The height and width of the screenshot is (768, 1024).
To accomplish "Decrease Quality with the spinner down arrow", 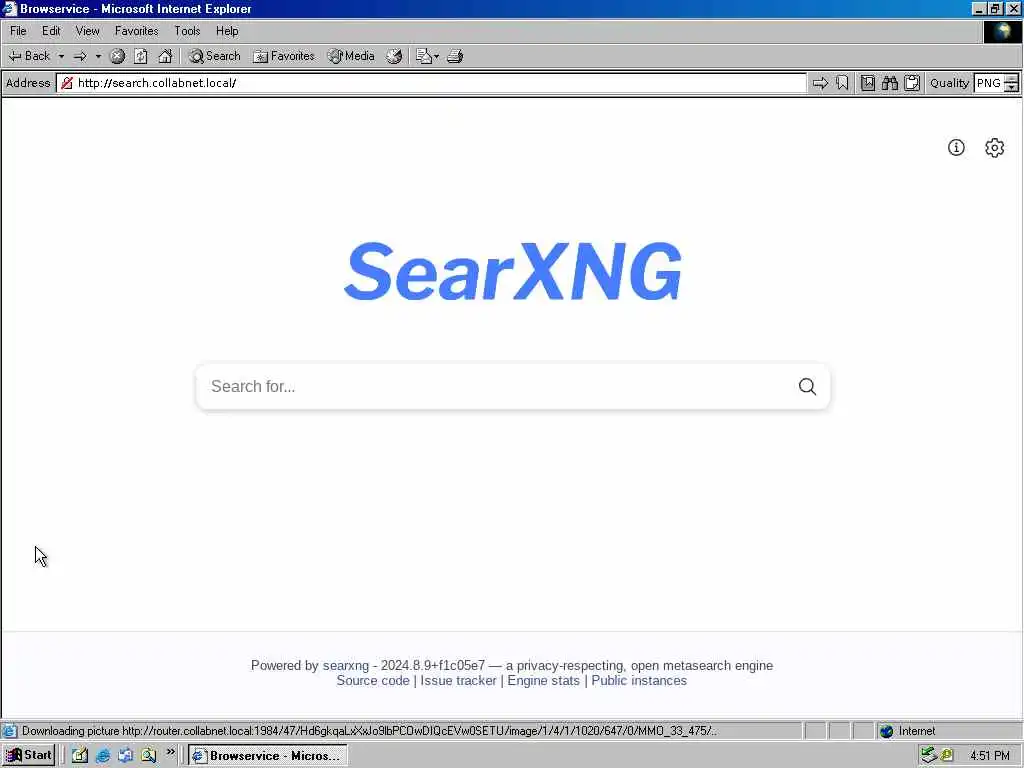I will coord(1012,88).
